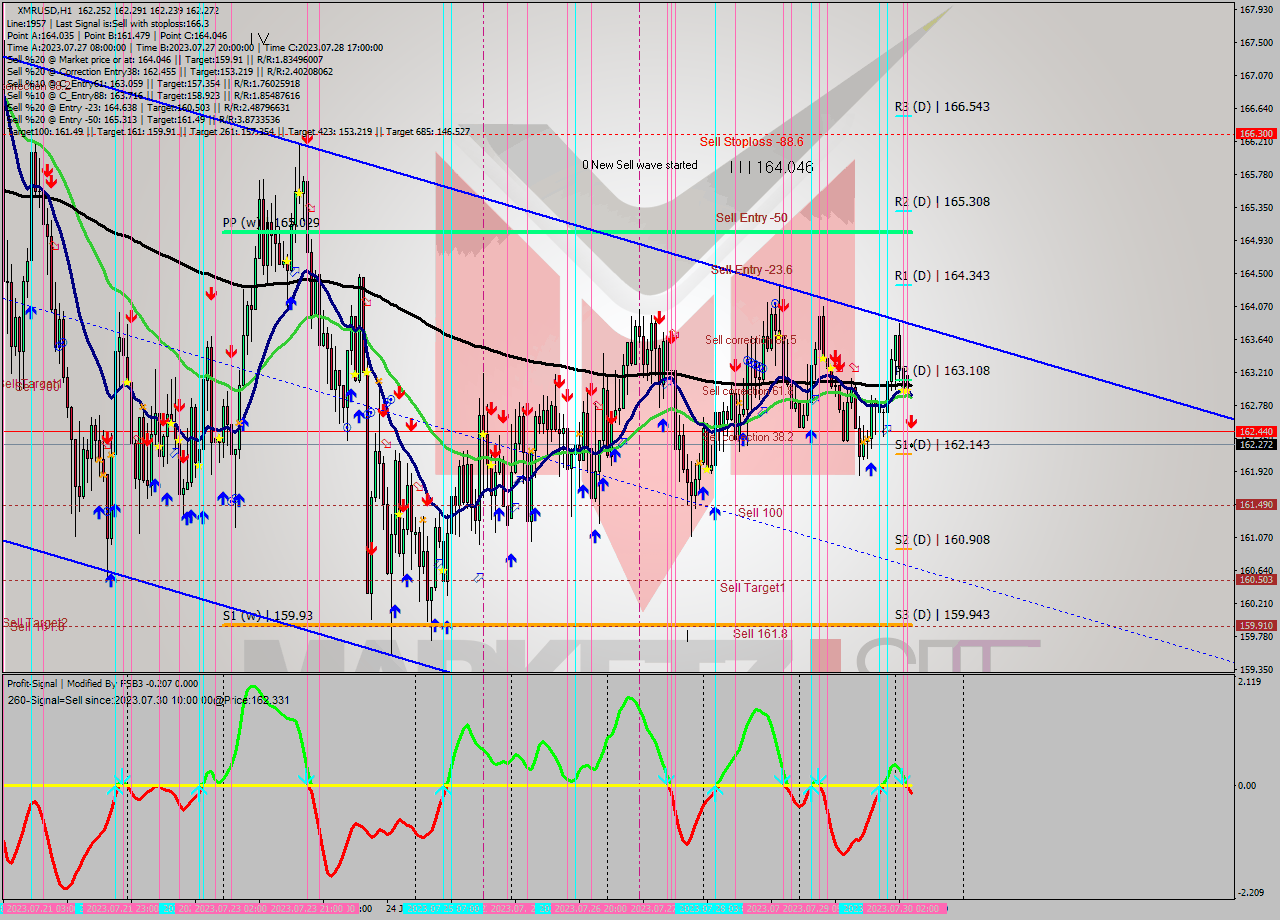The image size is (1280, 920).
Task: Select the current price tag 162.272
Action: click(1255, 444)
